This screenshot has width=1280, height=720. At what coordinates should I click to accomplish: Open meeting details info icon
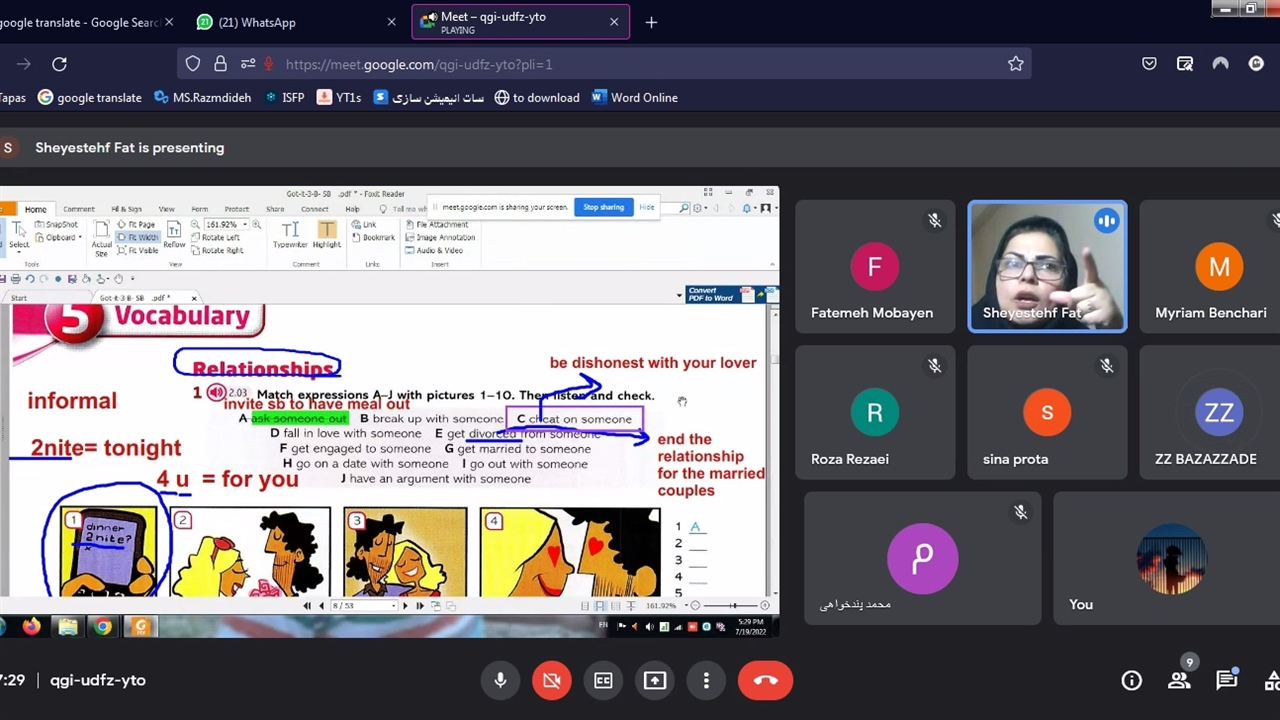1131,680
